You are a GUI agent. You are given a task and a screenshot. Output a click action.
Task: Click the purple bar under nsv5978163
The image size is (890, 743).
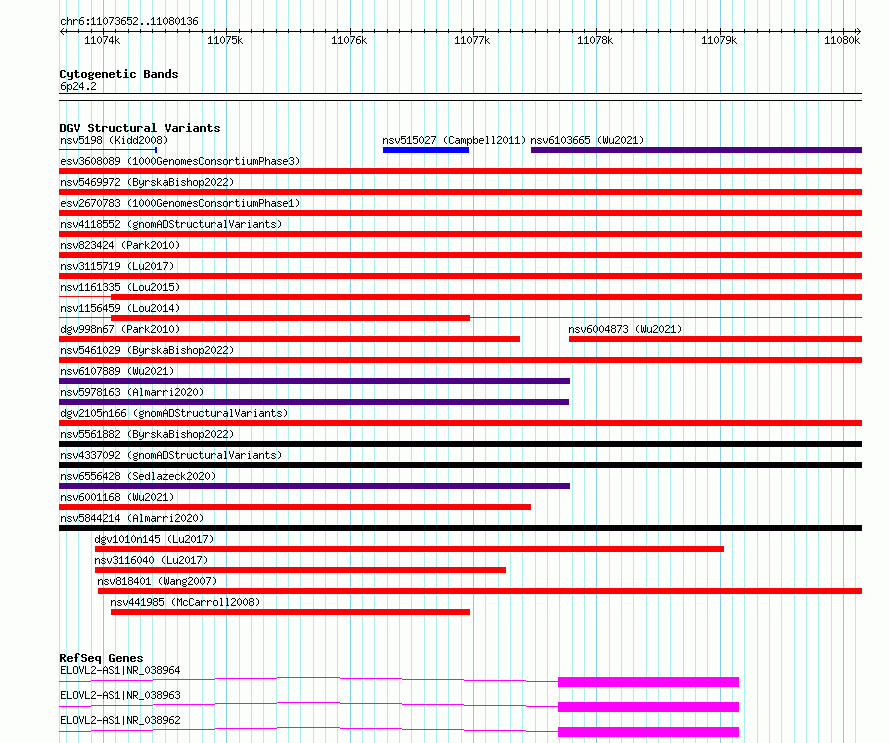tap(314, 402)
